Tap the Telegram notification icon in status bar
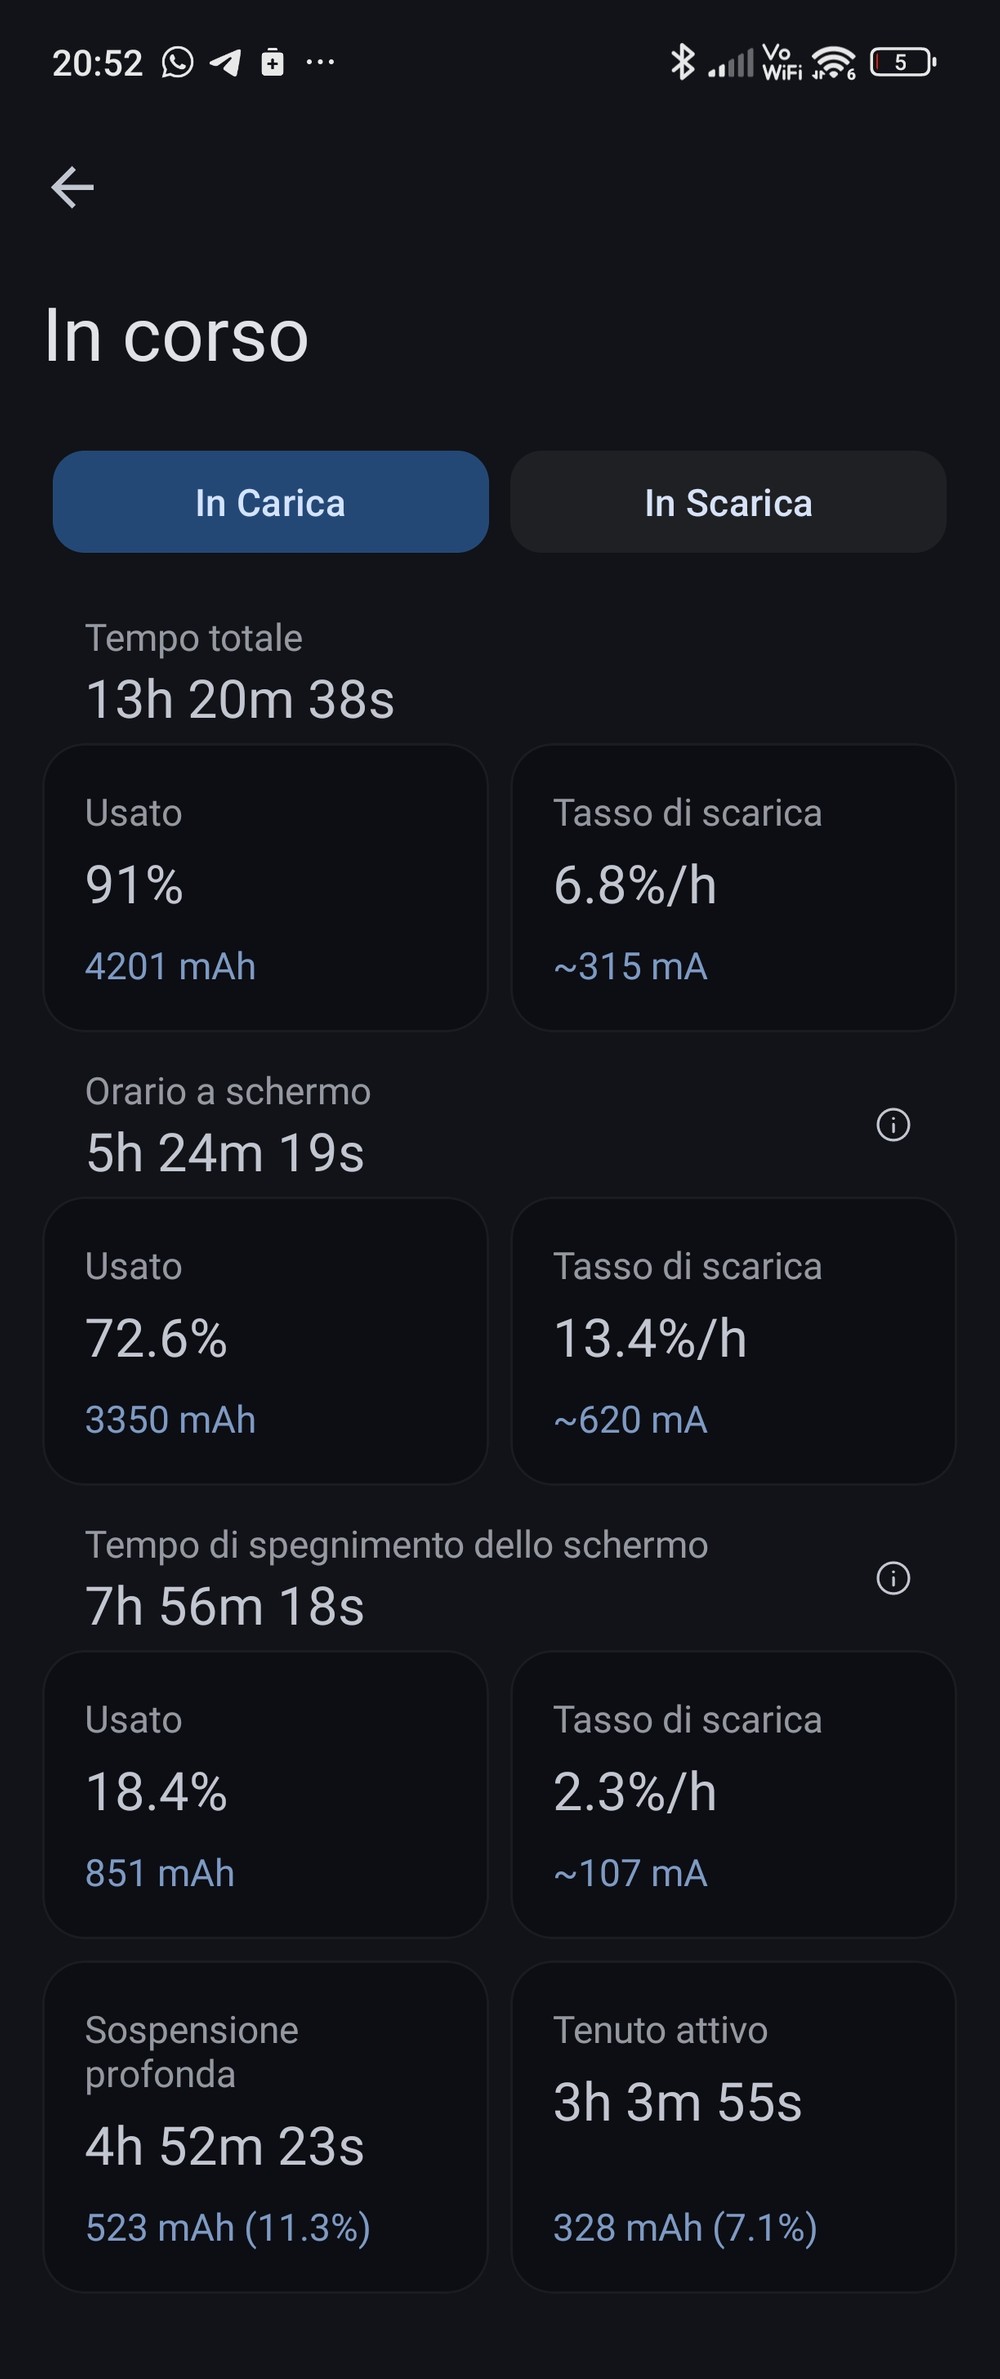This screenshot has width=1000, height=2379. pyautogui.click(x=225, y=63)
